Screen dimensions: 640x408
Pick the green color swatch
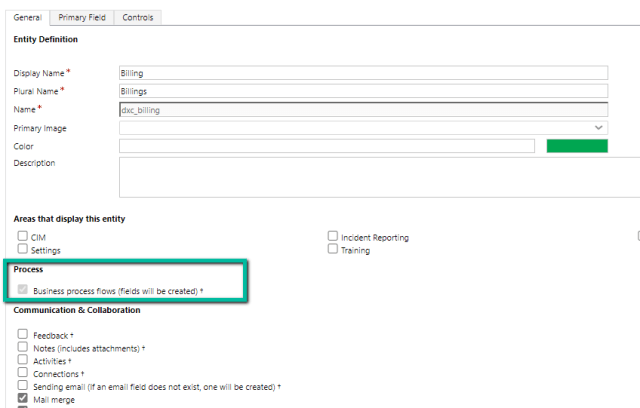[x=577, y=146]
